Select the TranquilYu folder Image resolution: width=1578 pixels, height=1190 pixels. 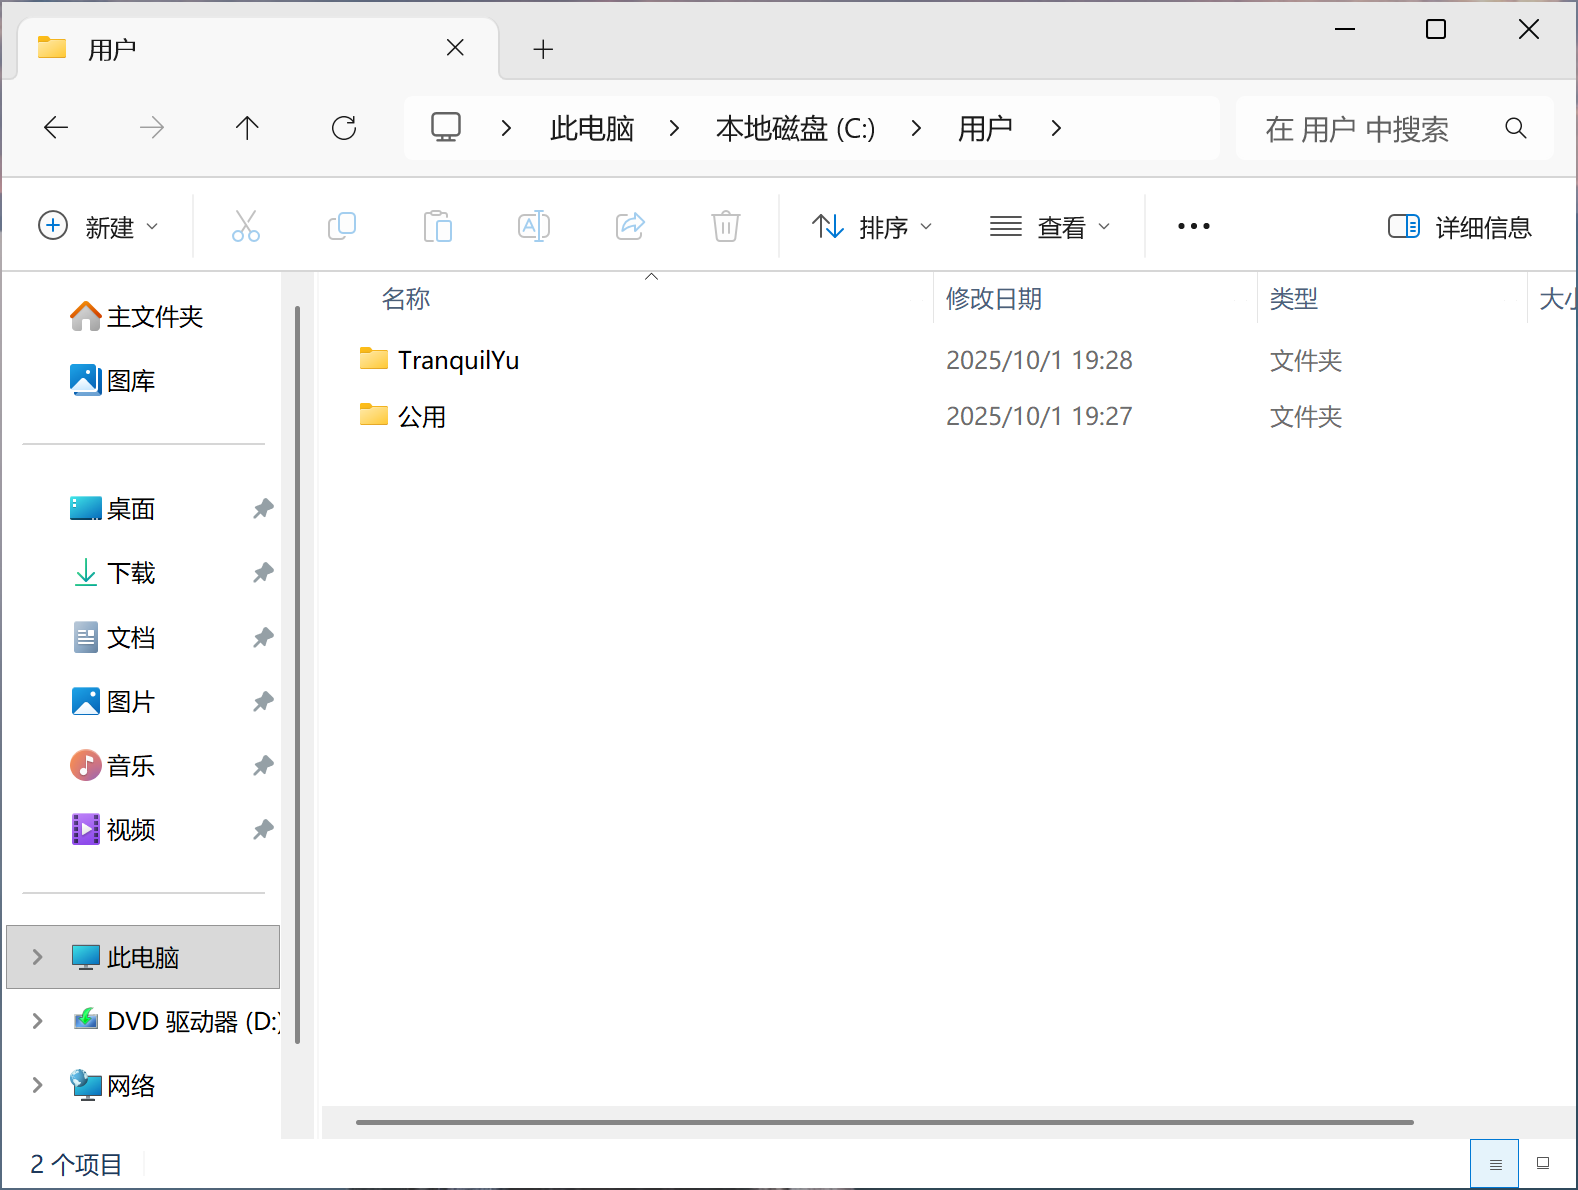click(458, 360)
